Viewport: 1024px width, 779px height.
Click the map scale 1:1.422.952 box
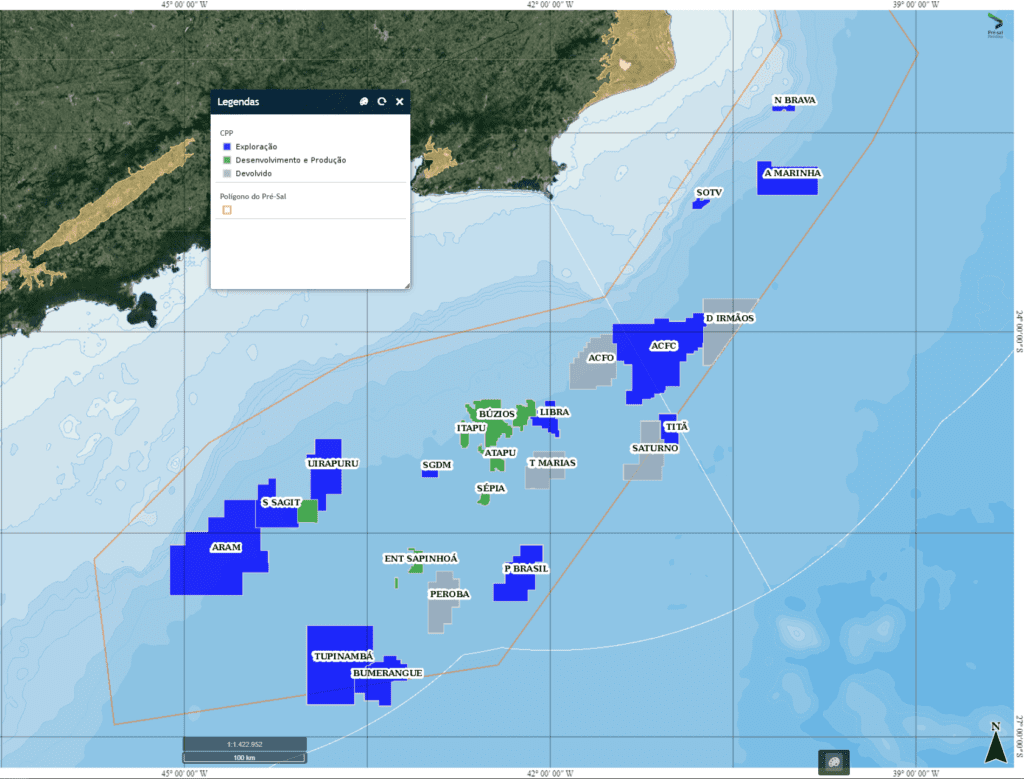pyautogui.click(x=244, y=744)
